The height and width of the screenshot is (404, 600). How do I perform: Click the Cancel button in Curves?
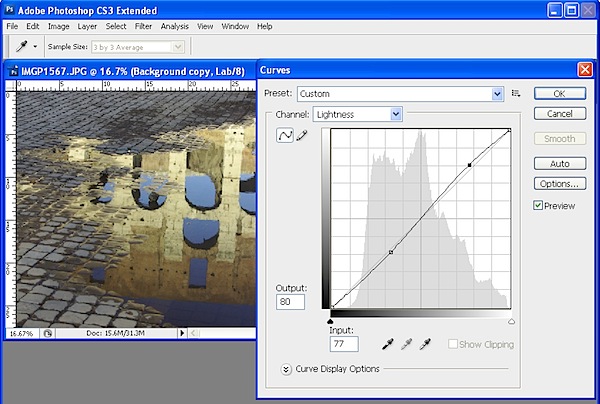[x=560, y=113]
